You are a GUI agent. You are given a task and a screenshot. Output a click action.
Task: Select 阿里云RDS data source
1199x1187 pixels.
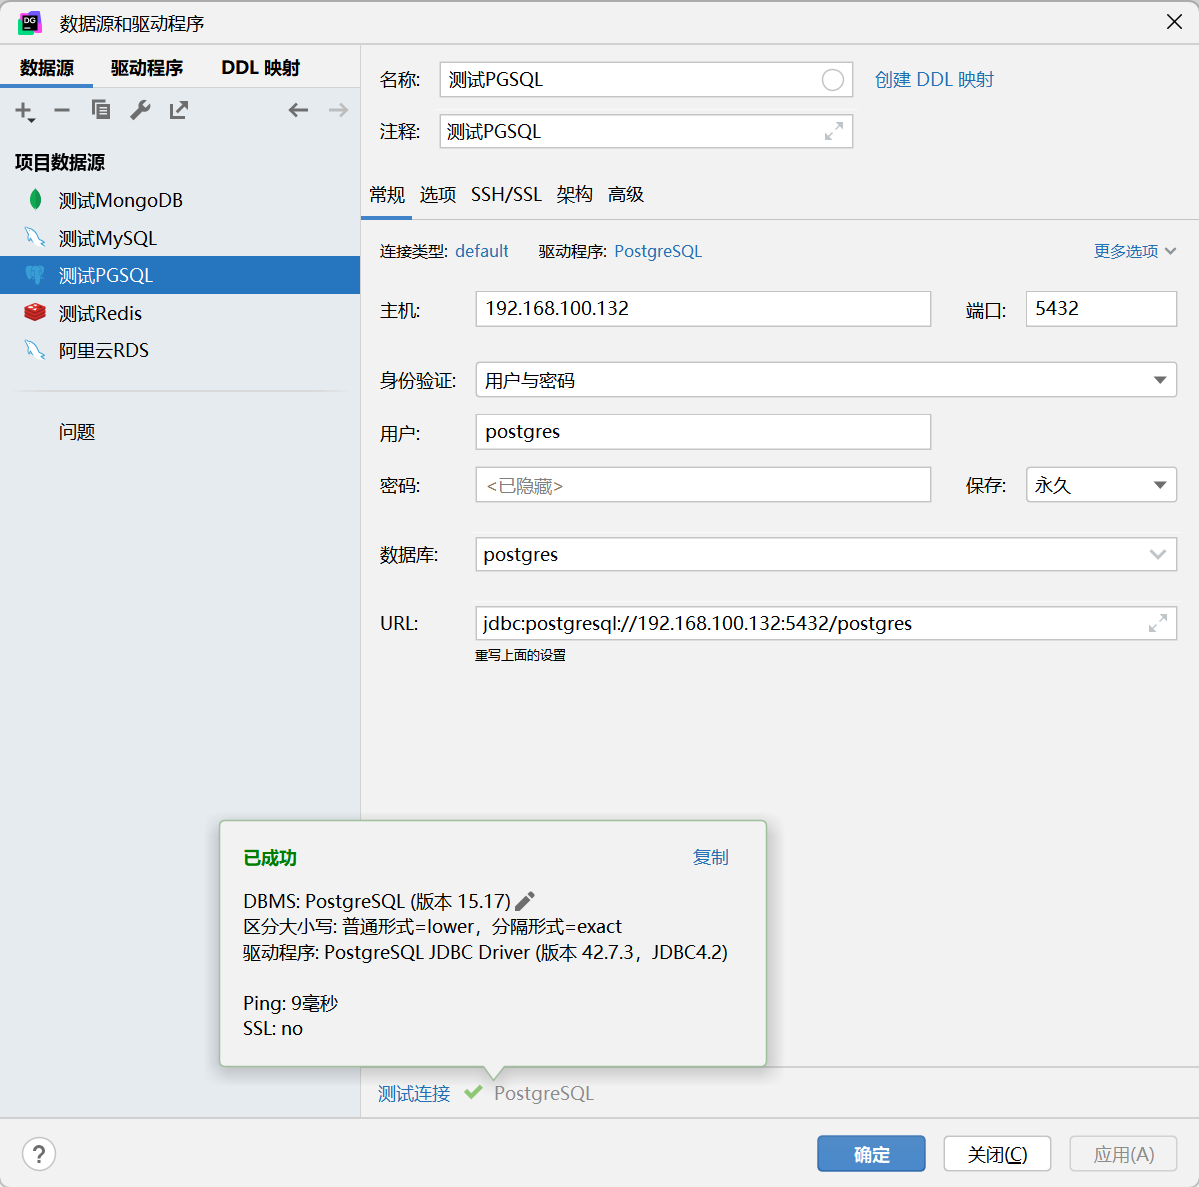pos(180,350)
